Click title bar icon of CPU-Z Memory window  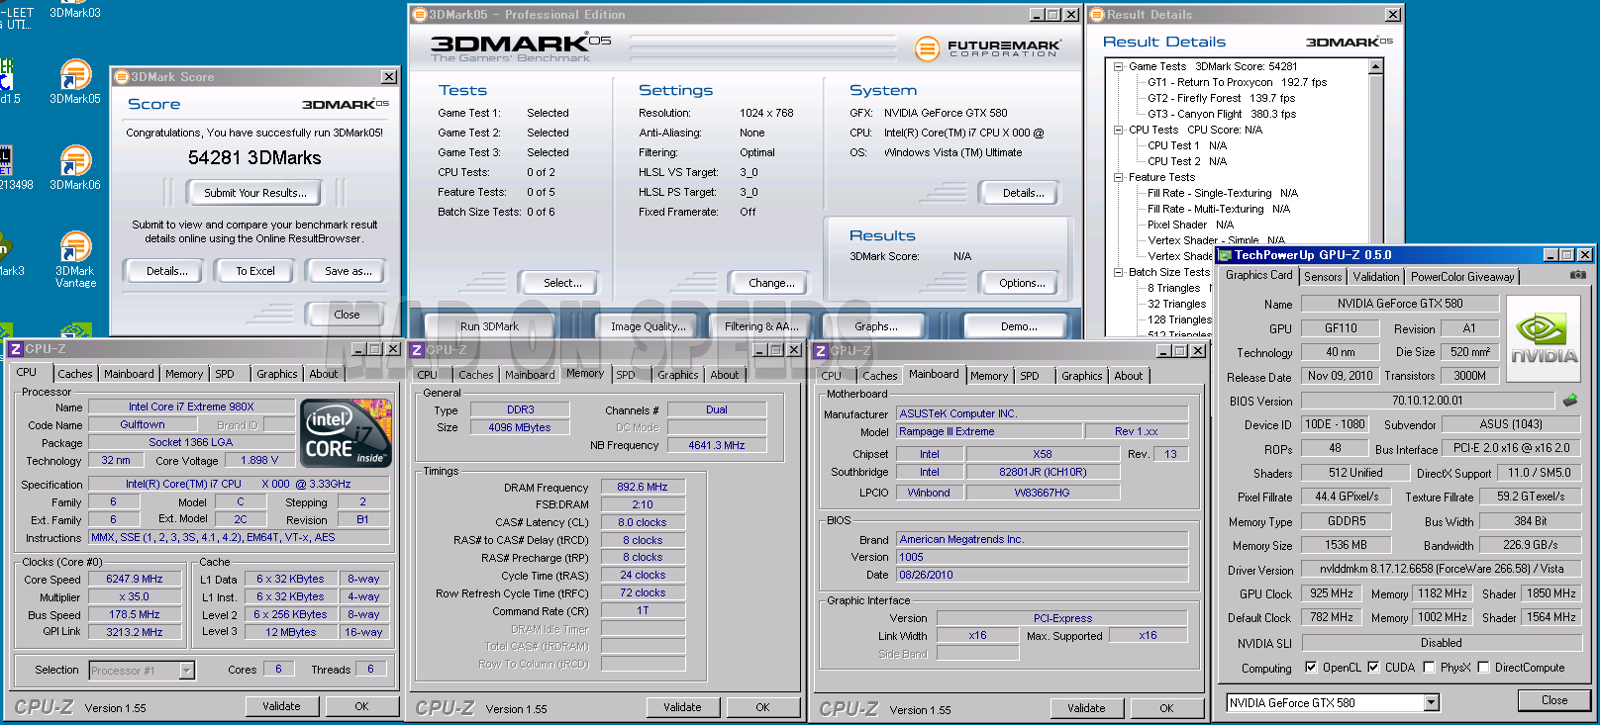pyautogui.click(x=418, y=350)
